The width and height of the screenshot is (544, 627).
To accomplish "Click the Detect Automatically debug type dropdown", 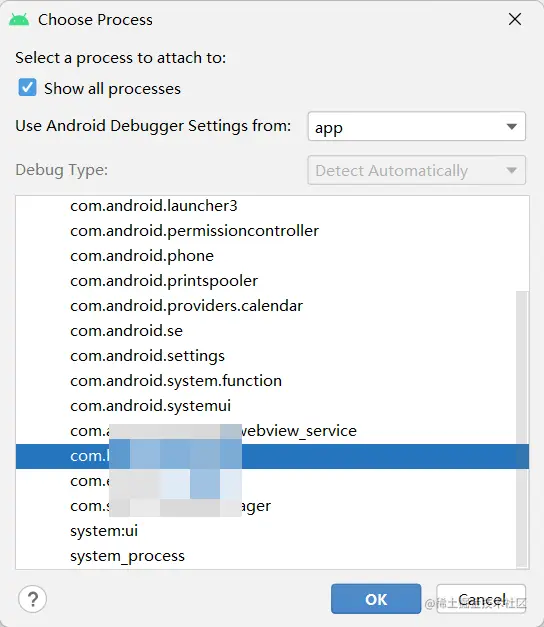I will tap(416, 170).
